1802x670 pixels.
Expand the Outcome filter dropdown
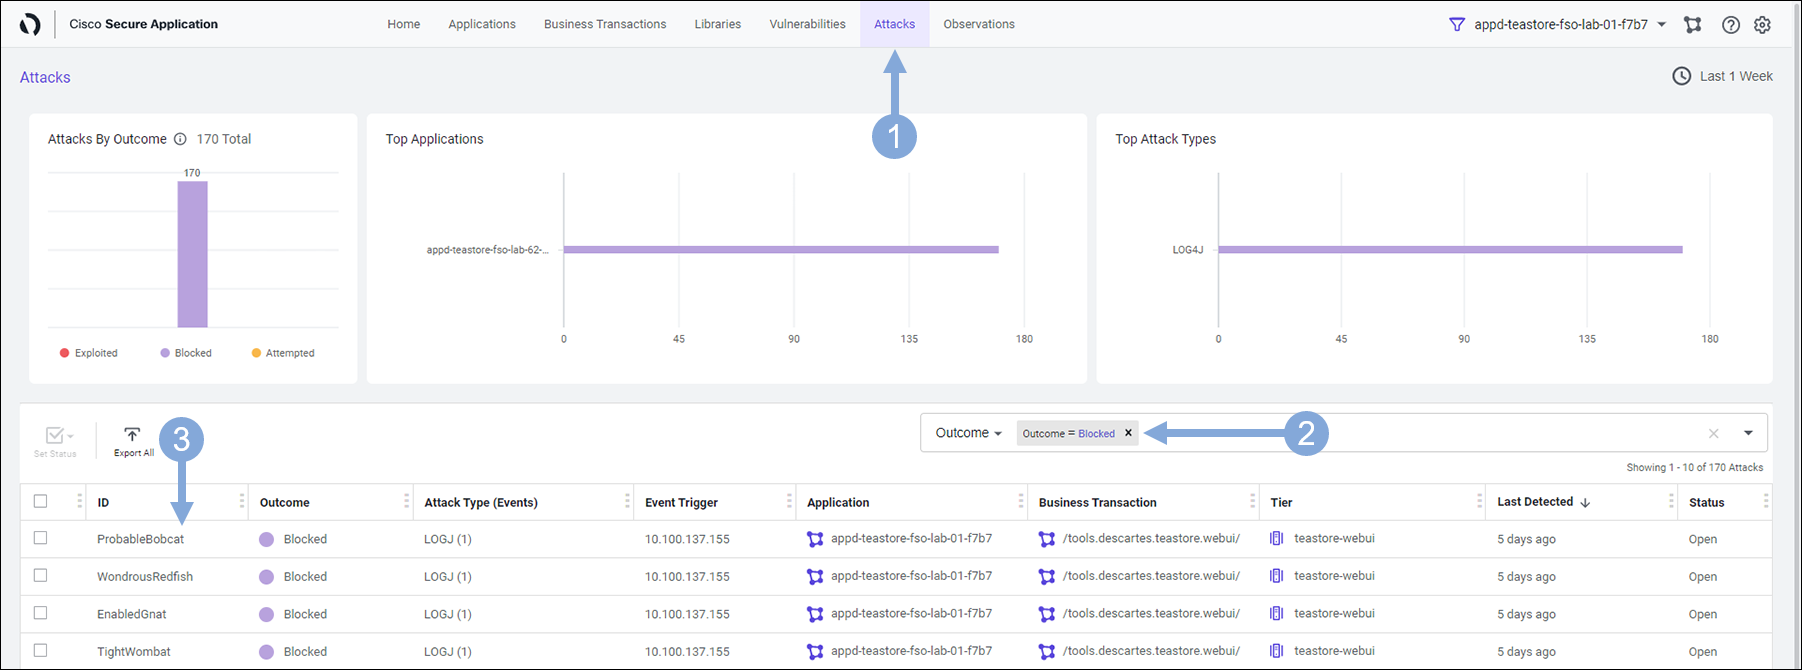tap(968, 433)
